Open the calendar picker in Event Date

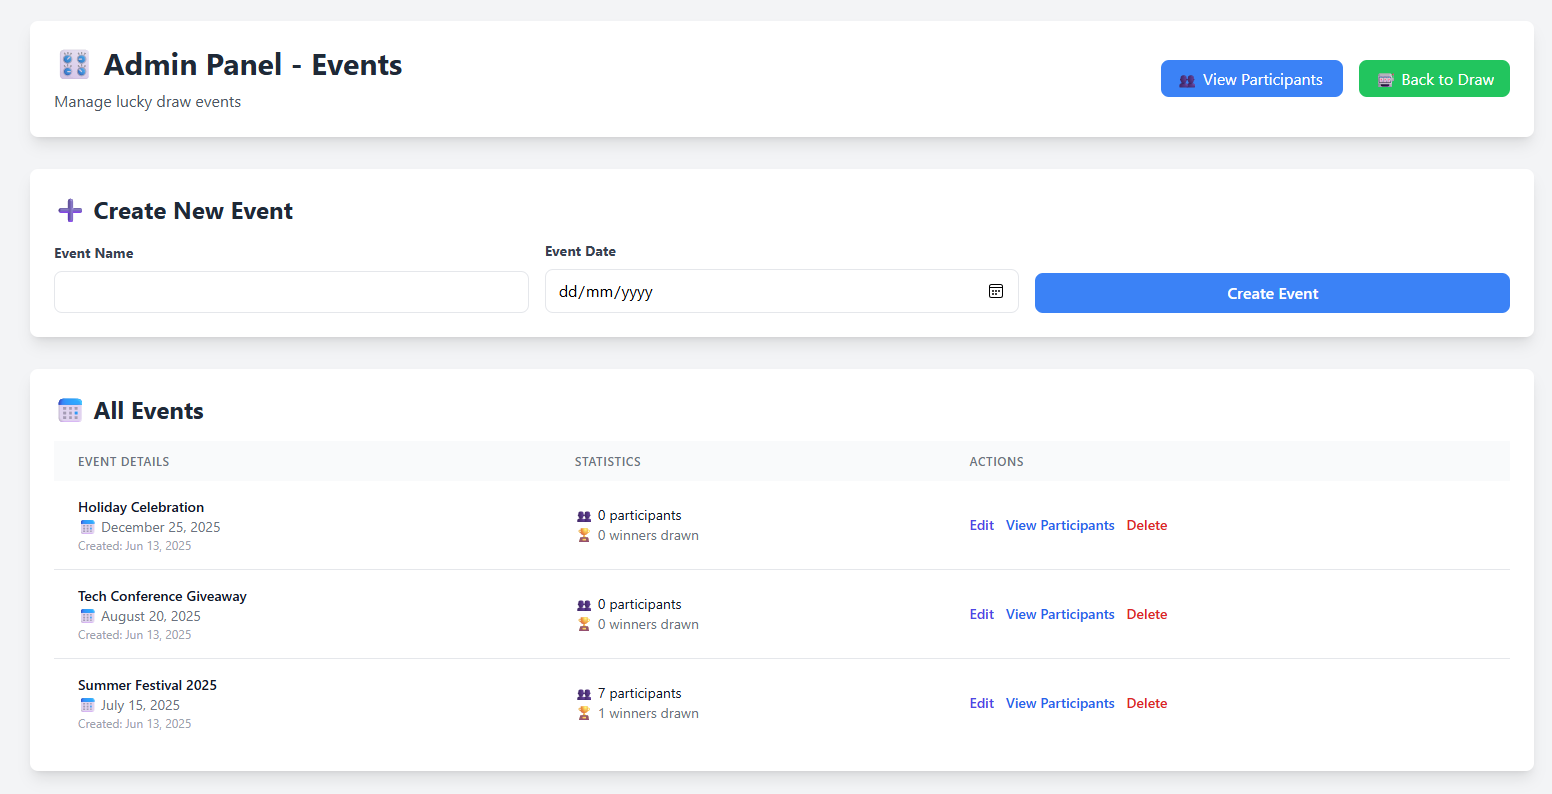995,291
